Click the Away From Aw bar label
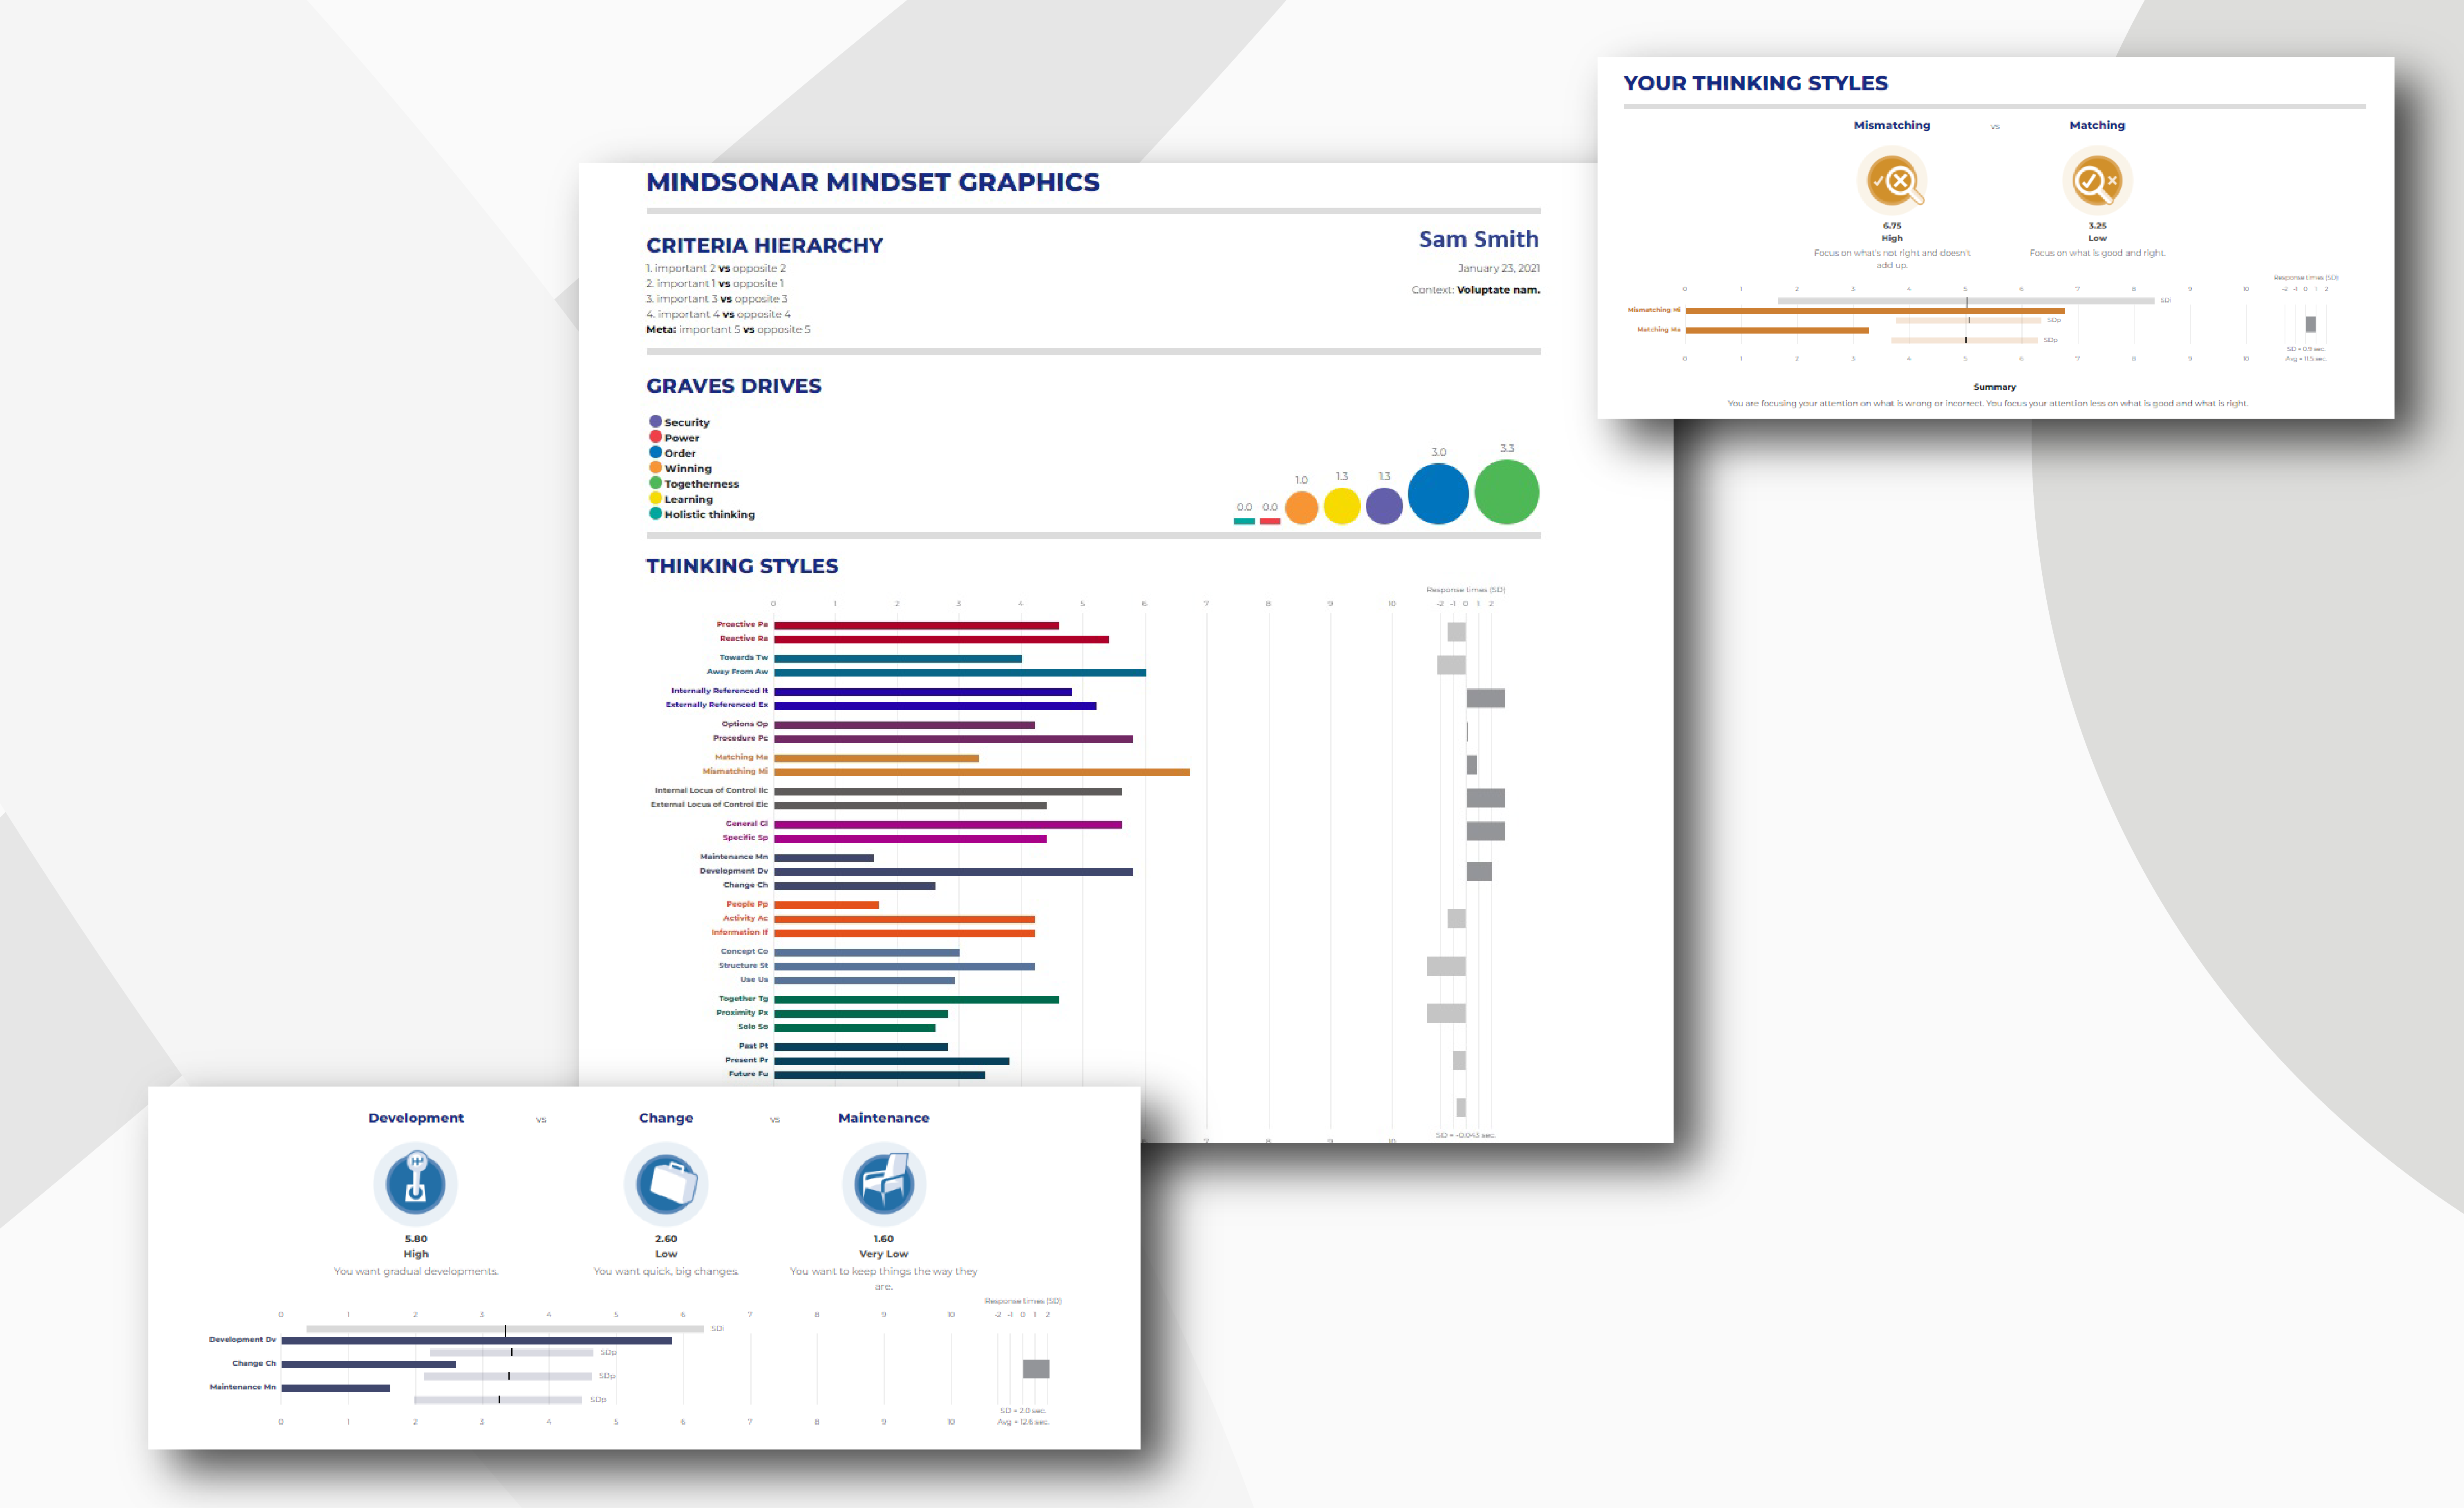 [737, 672]
